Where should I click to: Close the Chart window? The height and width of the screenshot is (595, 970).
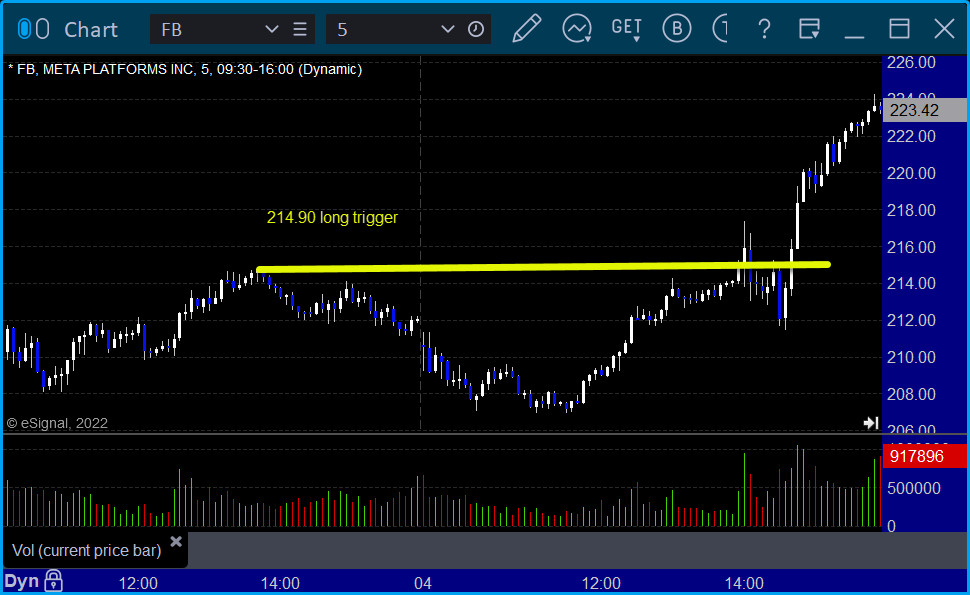[944, 29]
